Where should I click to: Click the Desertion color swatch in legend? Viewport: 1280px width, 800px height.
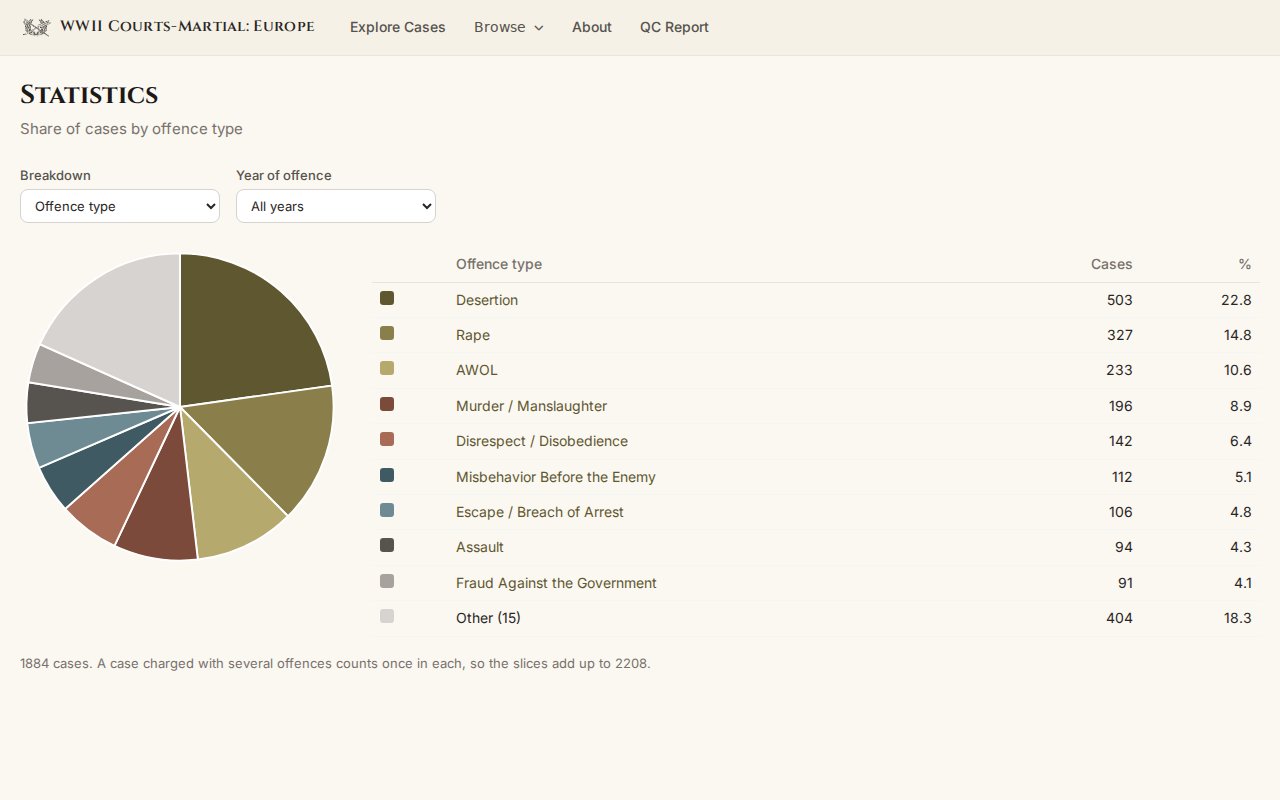(387, 298)
